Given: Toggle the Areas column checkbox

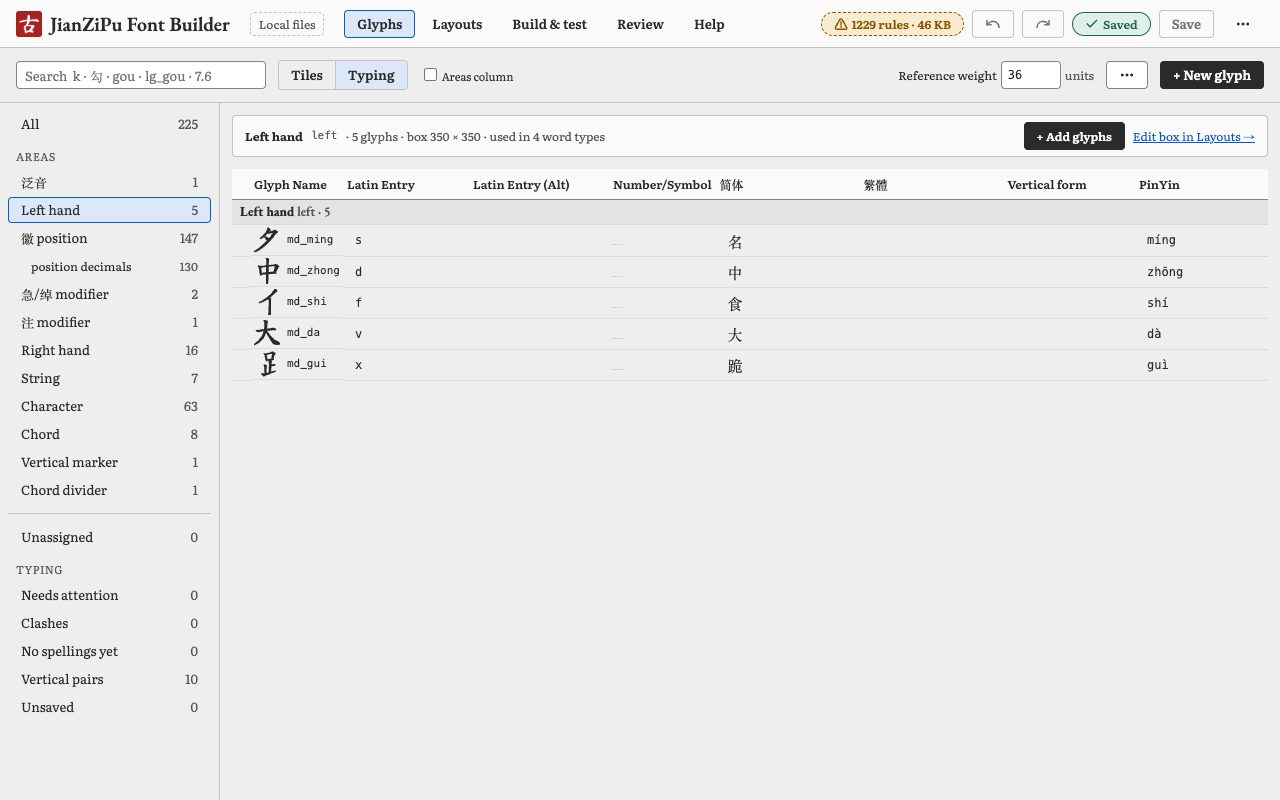Looking at the screenshot, I should click(431, 74).
